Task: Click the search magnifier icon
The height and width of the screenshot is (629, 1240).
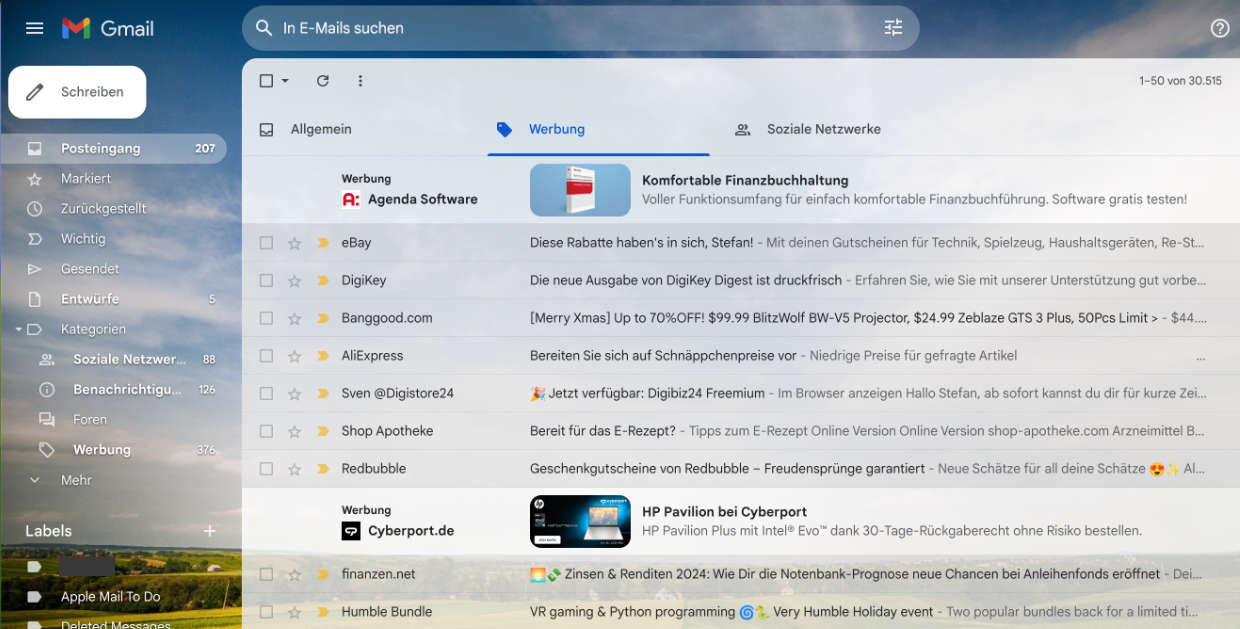Action: point(264,28)
